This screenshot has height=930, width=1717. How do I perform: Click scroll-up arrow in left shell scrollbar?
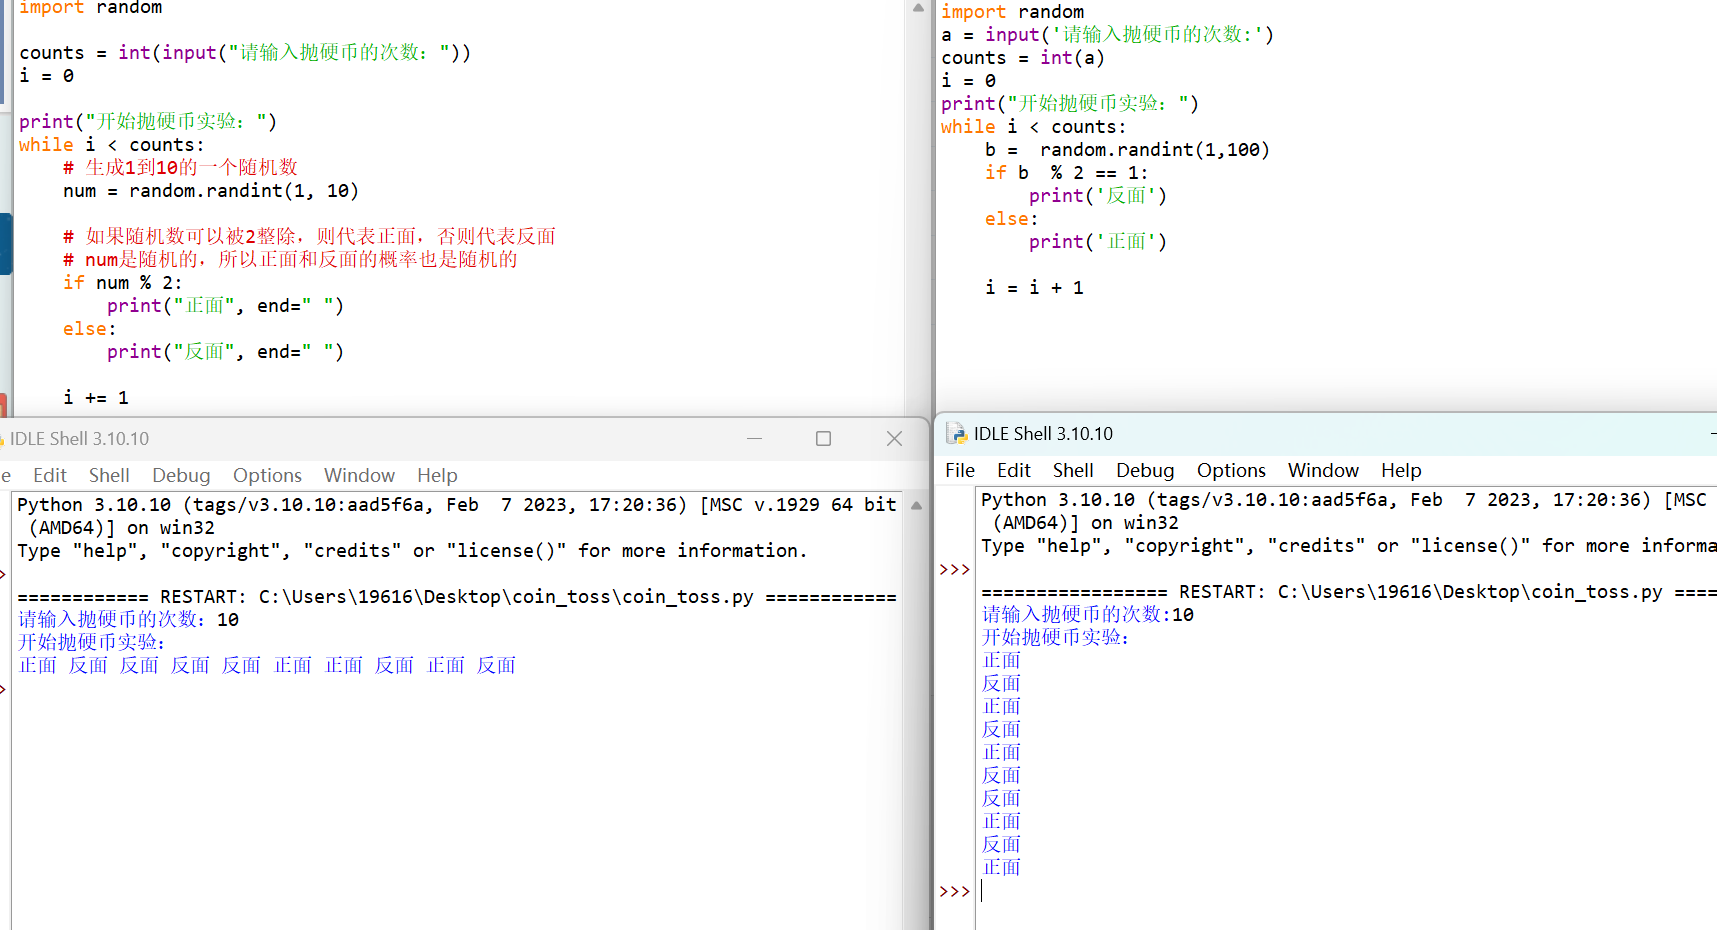coord(916,506)
